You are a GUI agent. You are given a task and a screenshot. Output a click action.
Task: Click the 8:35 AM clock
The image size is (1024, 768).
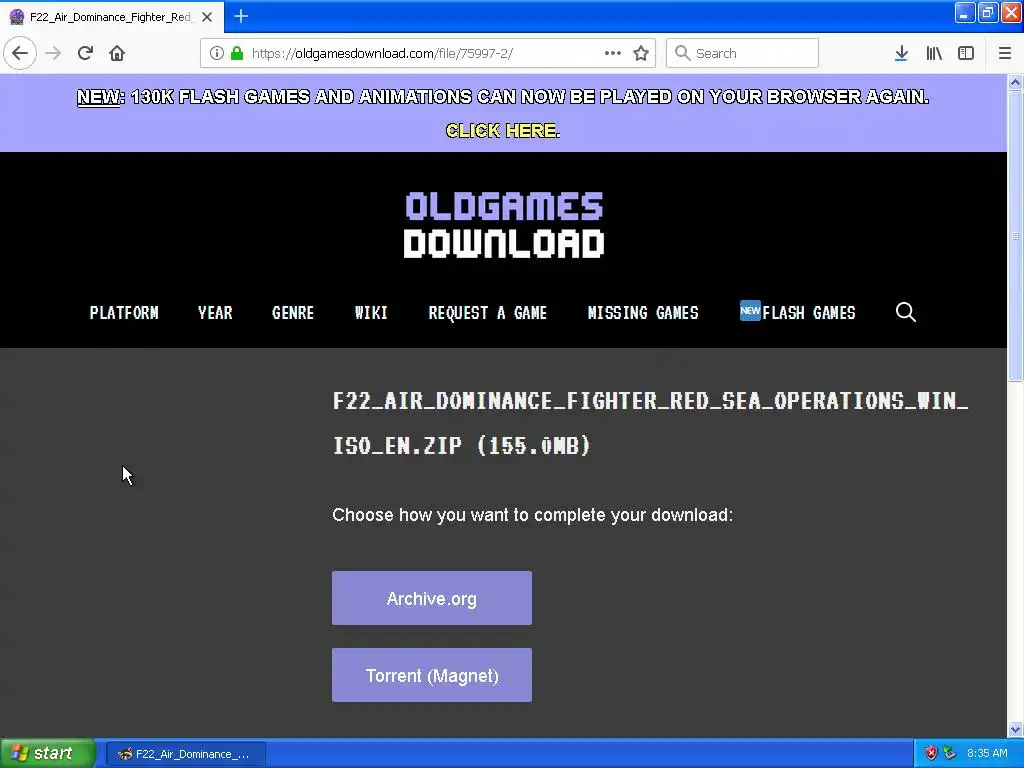click(x=987, y=753)
